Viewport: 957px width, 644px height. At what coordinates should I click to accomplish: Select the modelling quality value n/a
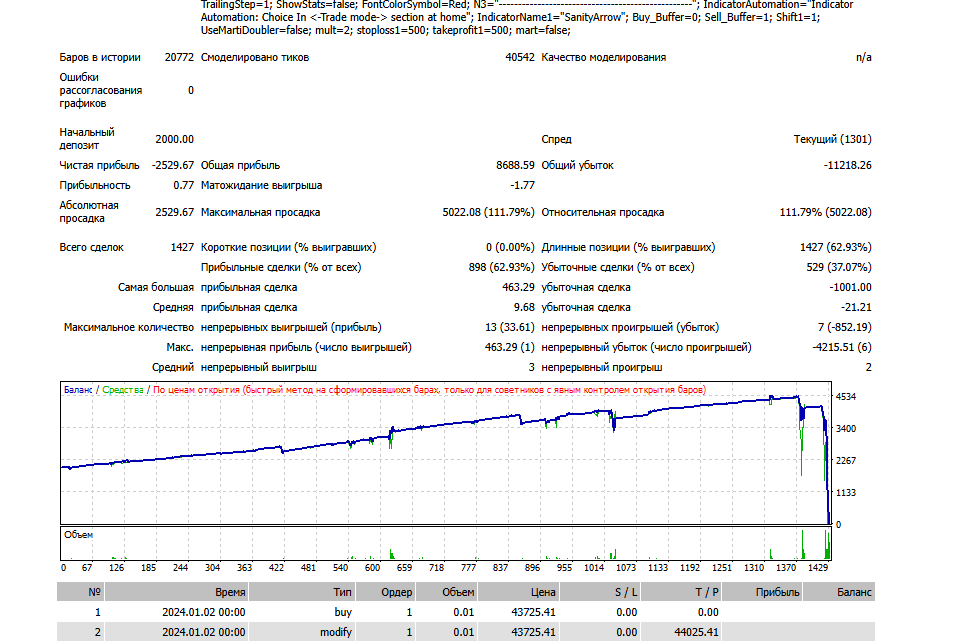point(864,57)
